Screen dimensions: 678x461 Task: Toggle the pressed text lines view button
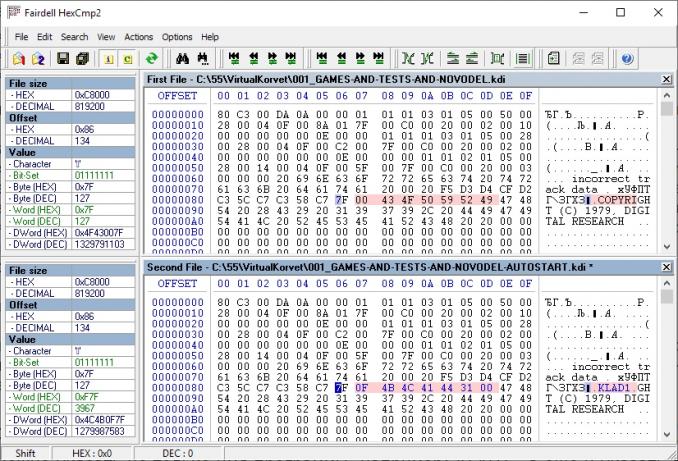tap(522, 59)
